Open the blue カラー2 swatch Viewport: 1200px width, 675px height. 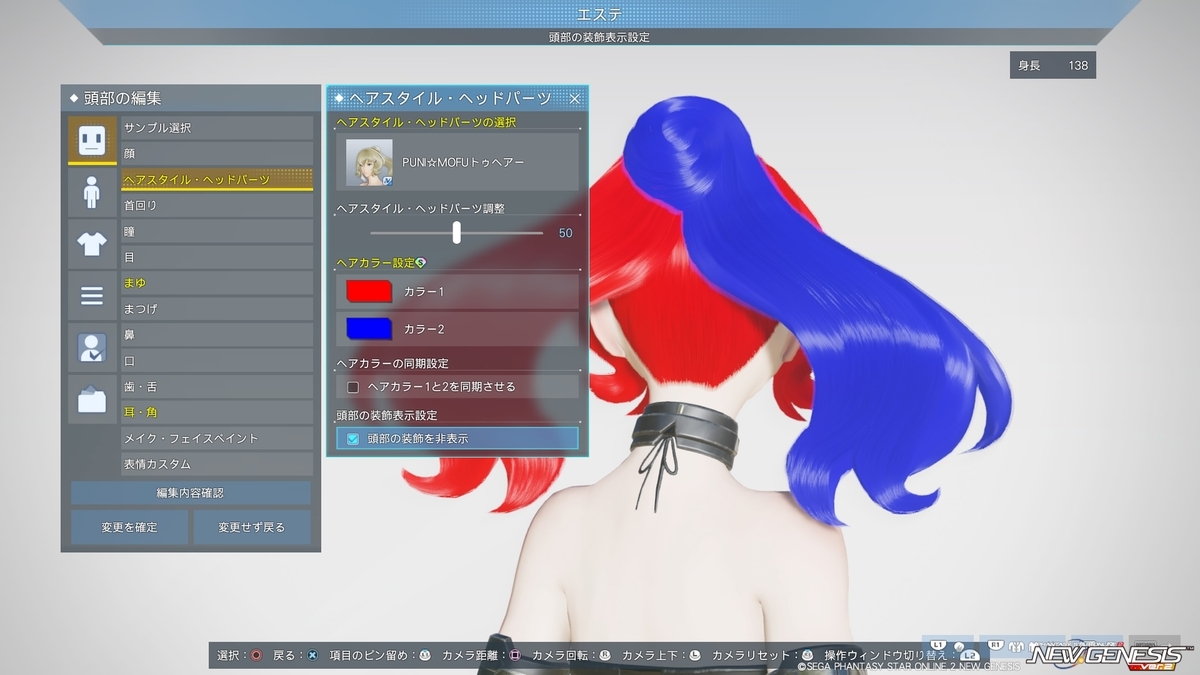369,328
